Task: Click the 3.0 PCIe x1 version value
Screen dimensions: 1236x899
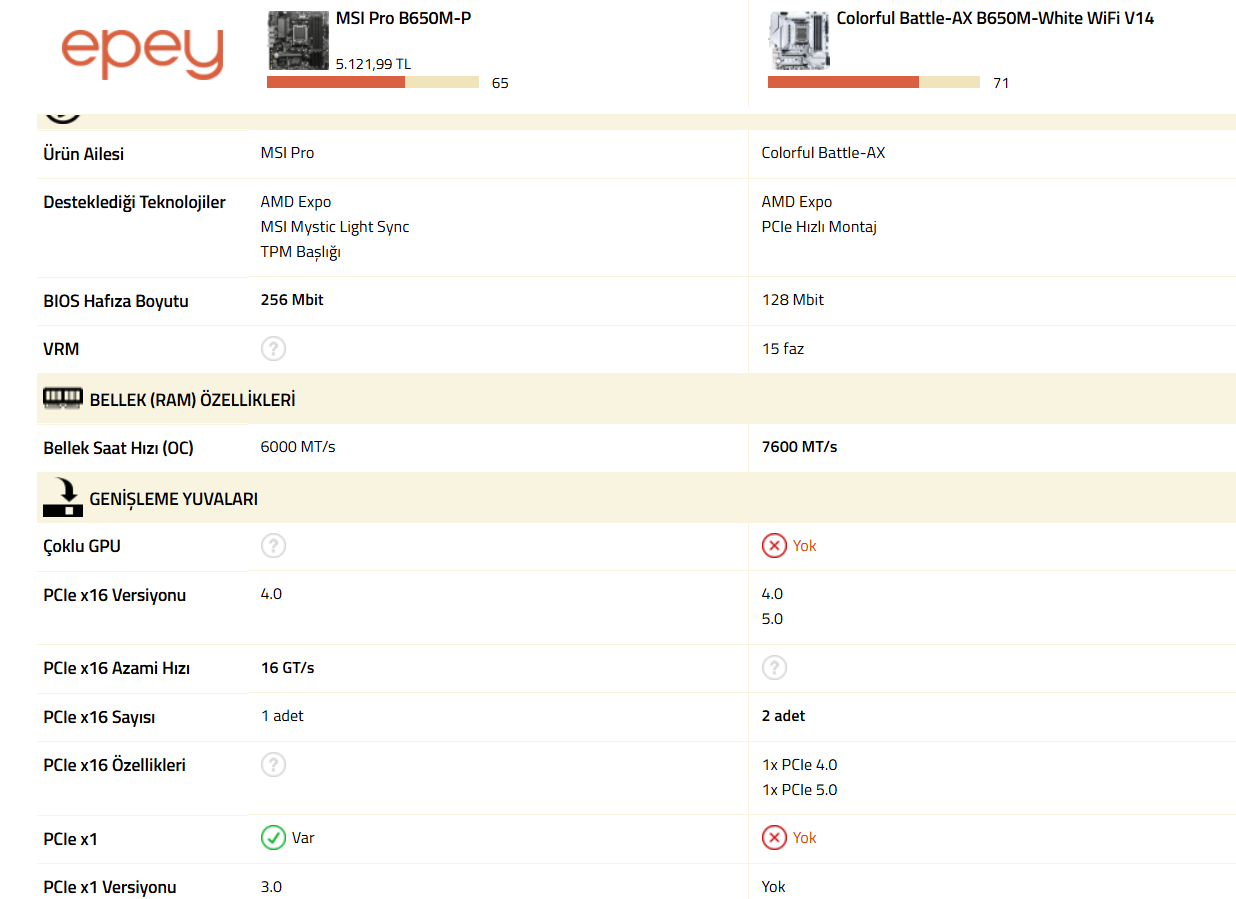Action: 271,887
